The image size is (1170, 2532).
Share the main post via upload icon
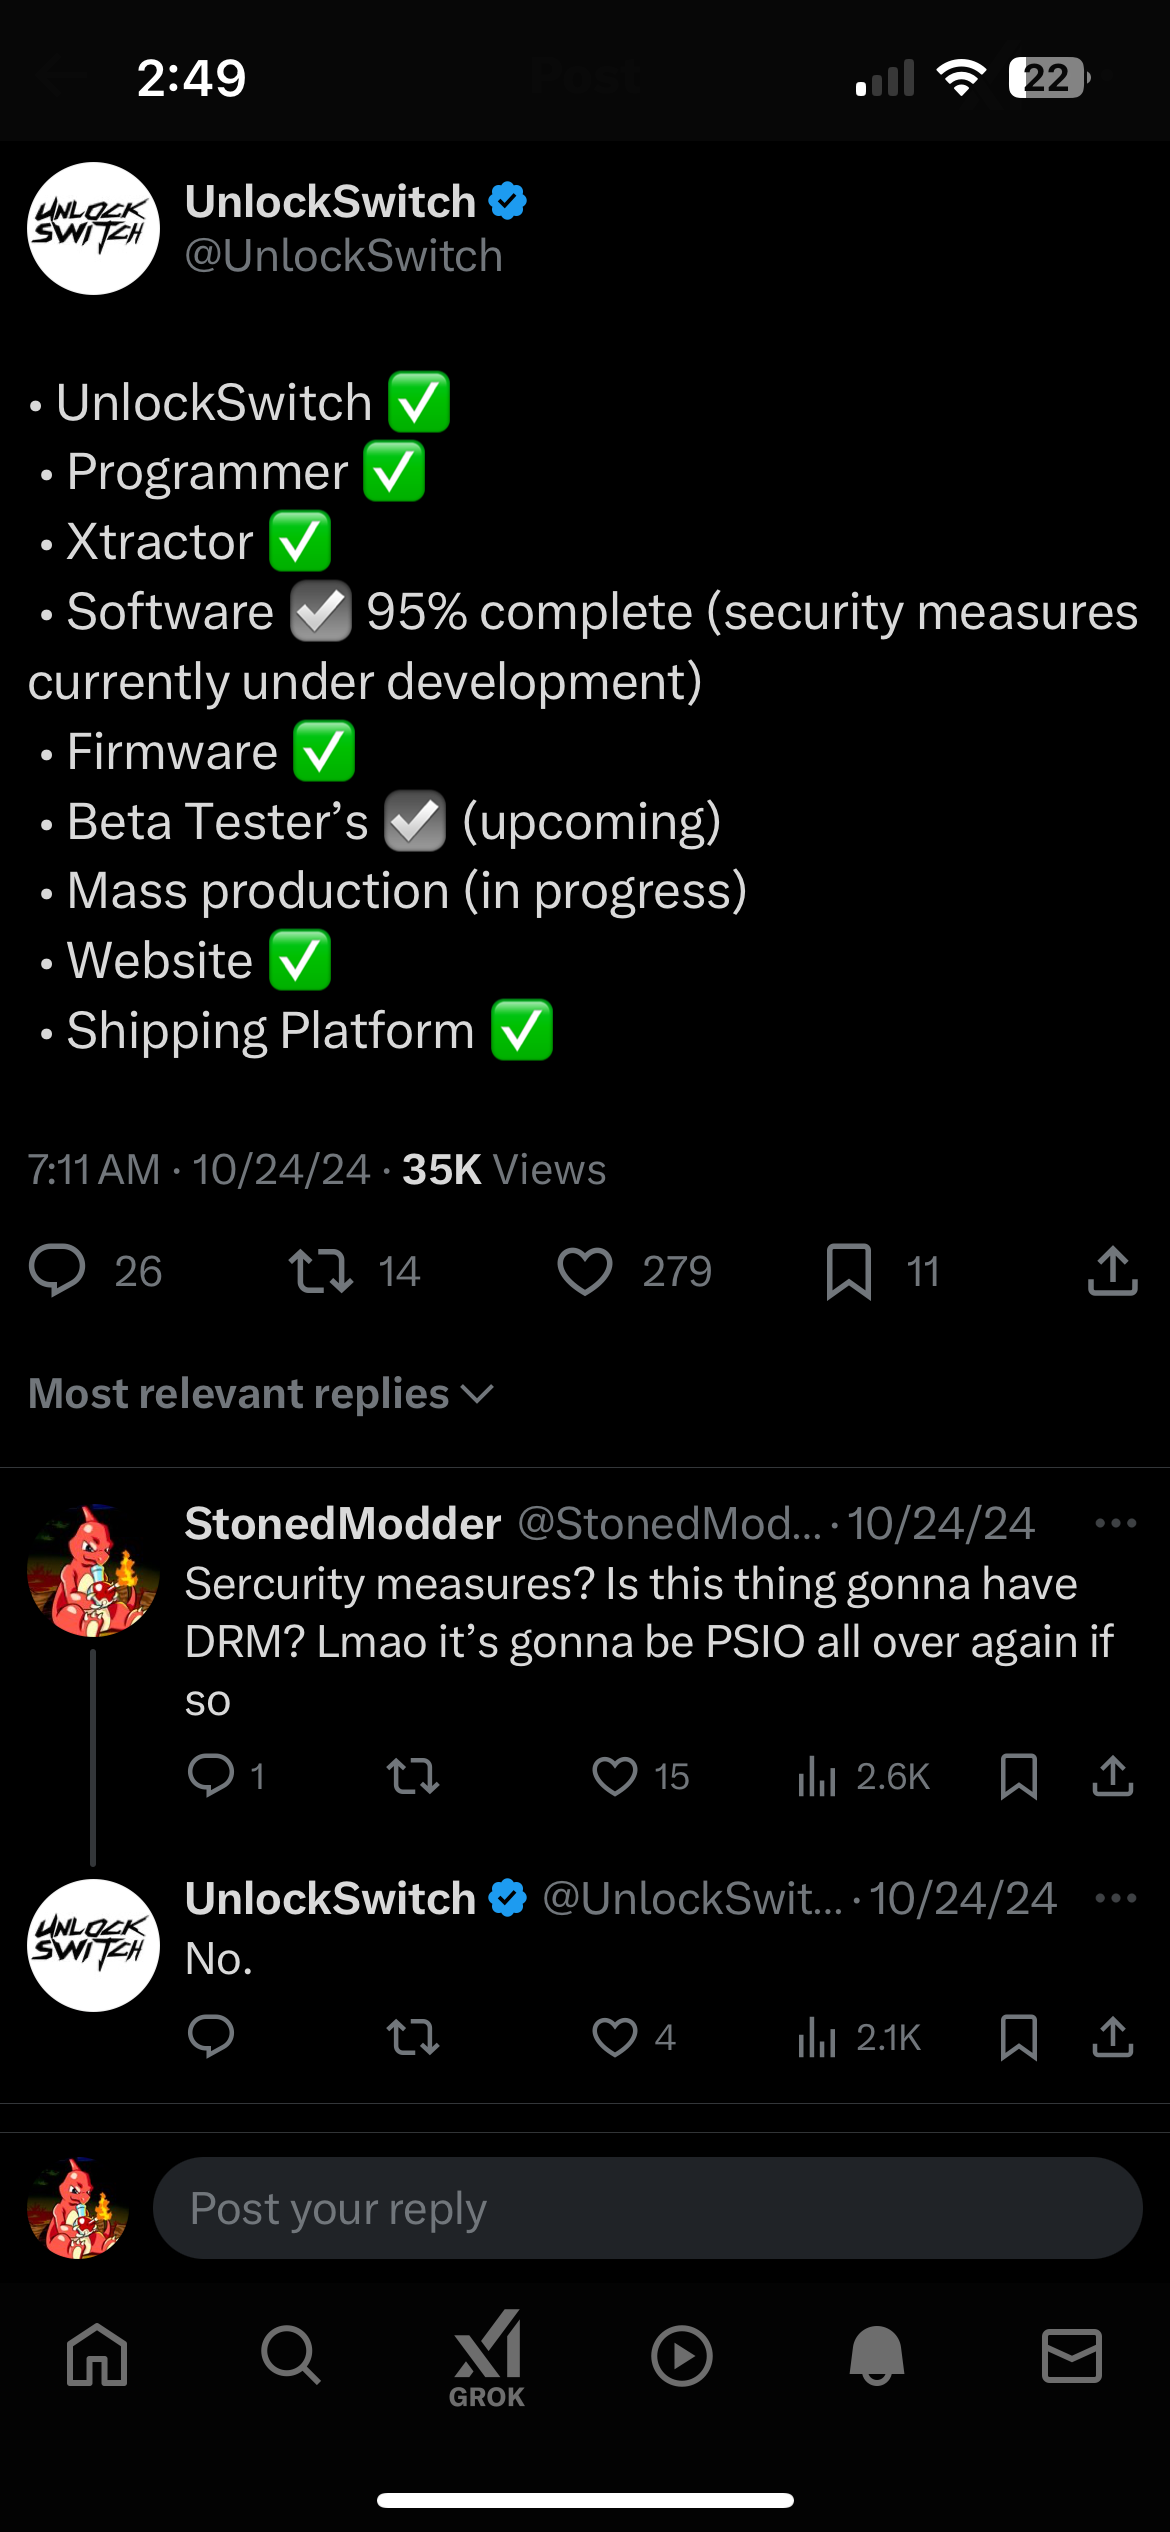(x=1113, y=1271)
